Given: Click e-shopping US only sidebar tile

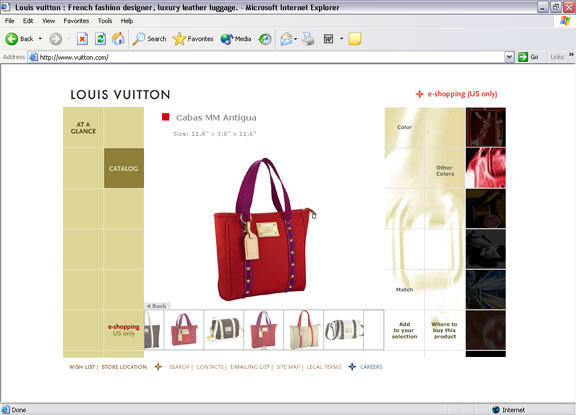Looking at the screenshot, I should tap(124, 330).
